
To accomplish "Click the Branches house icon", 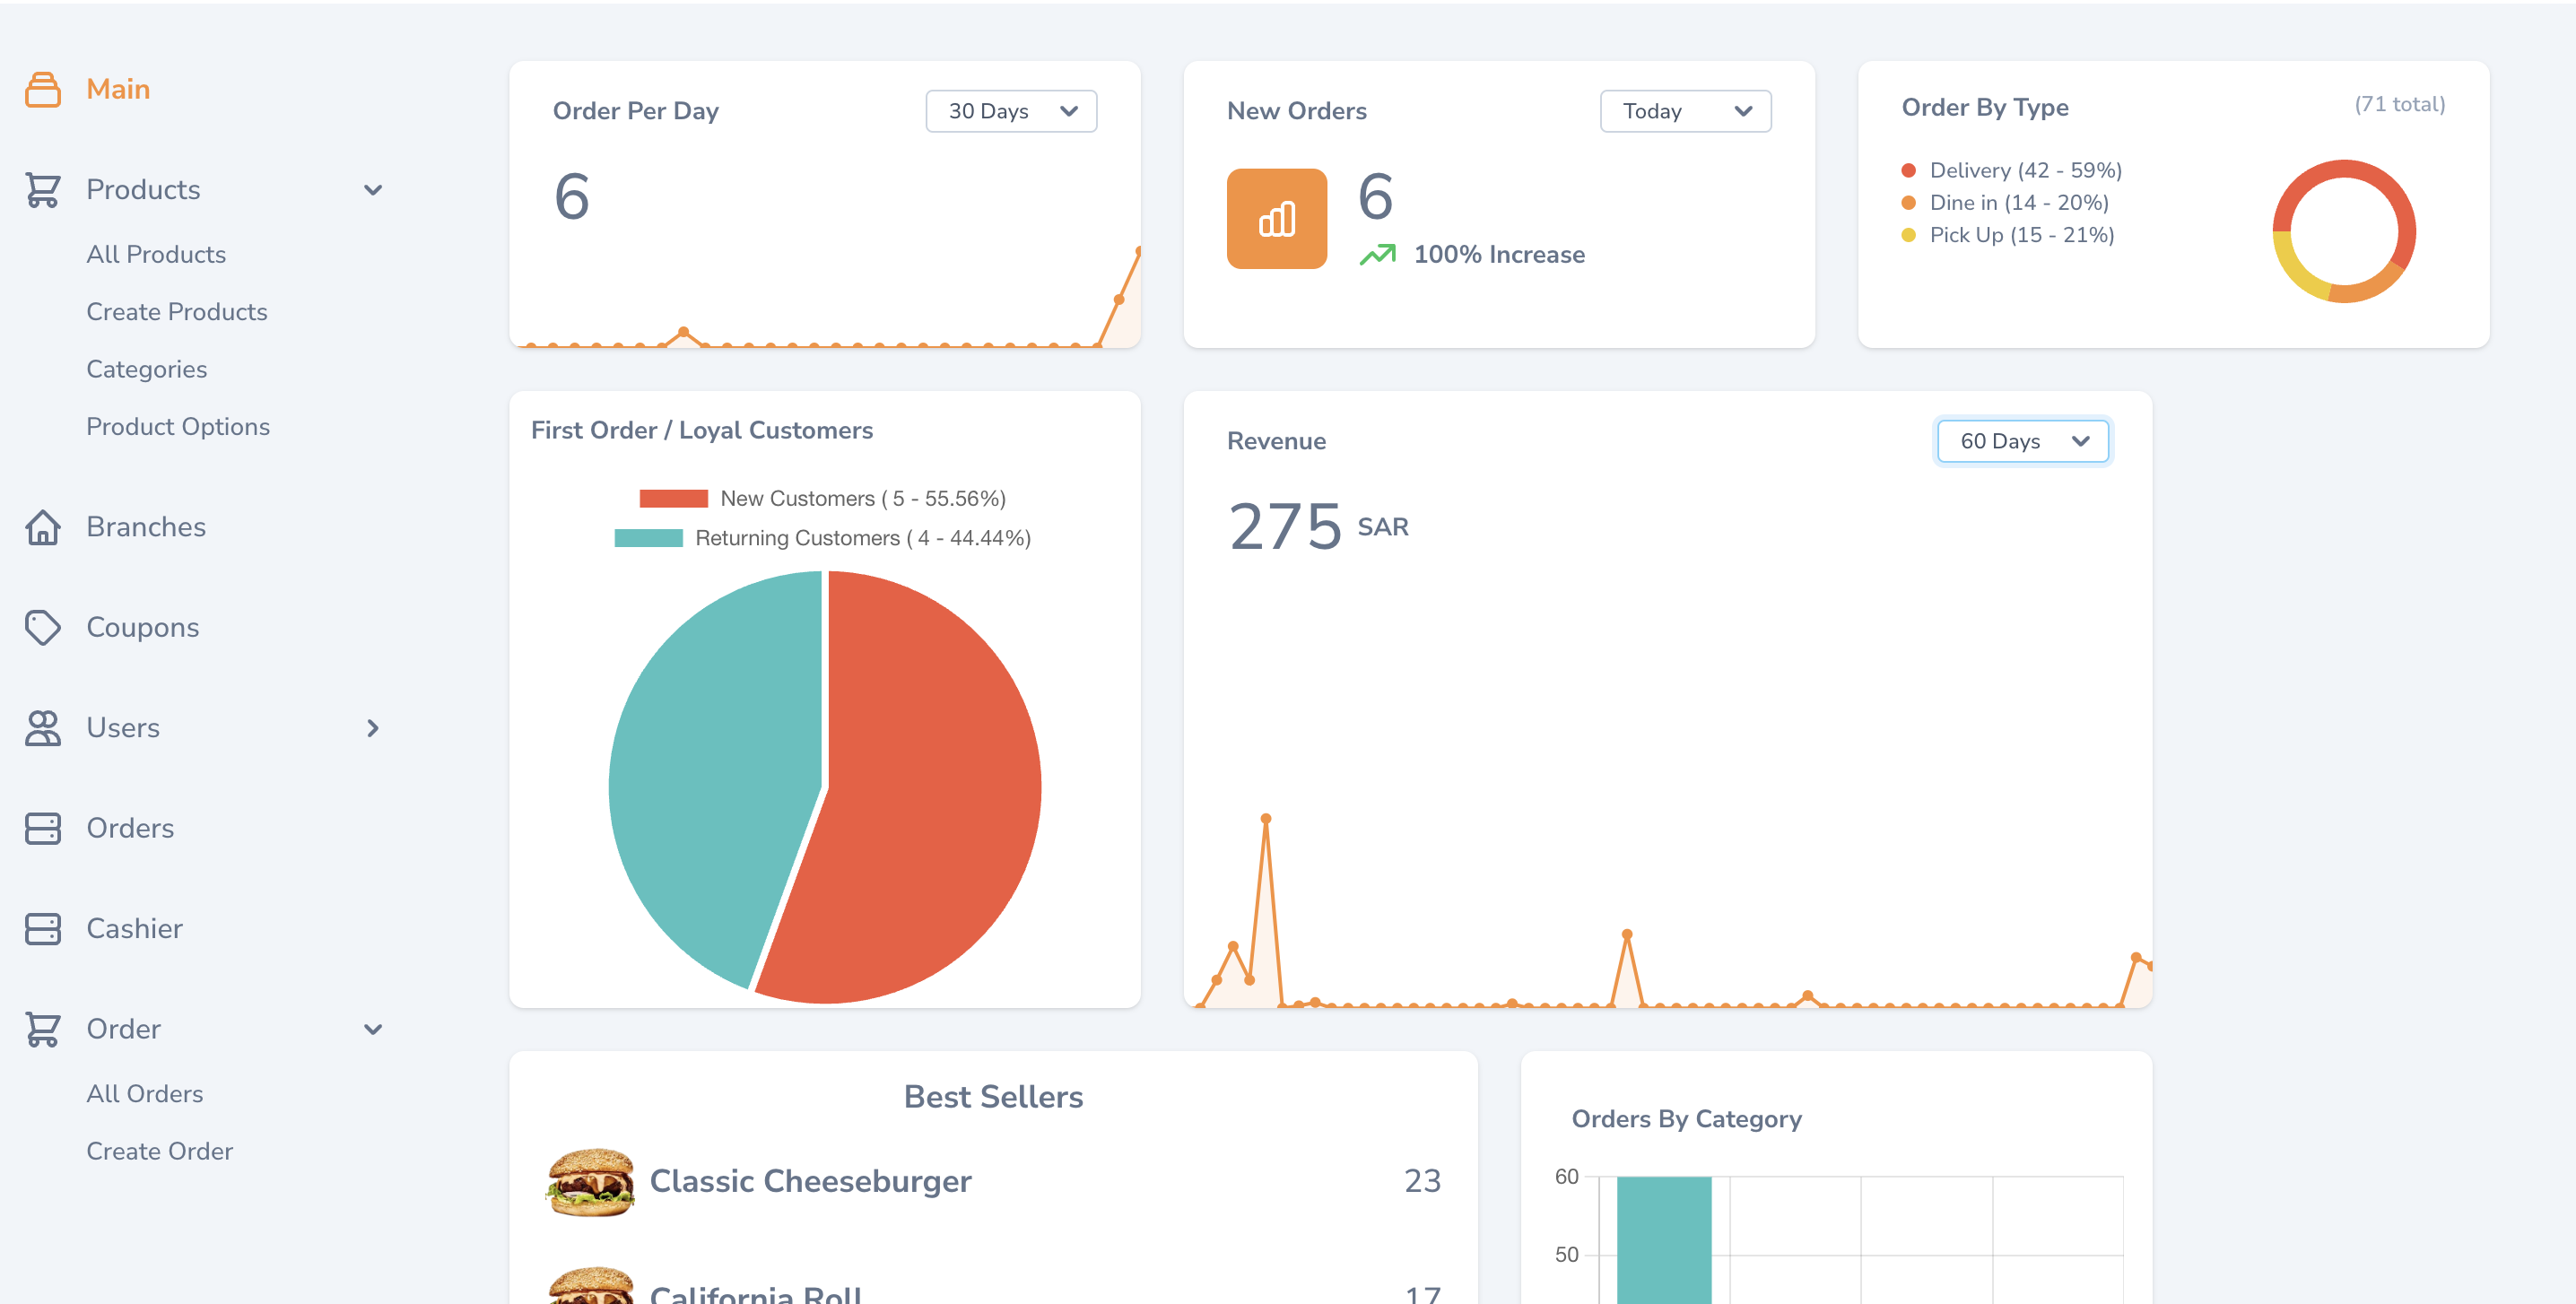I will pyautogui.click(x=43, y=527).
